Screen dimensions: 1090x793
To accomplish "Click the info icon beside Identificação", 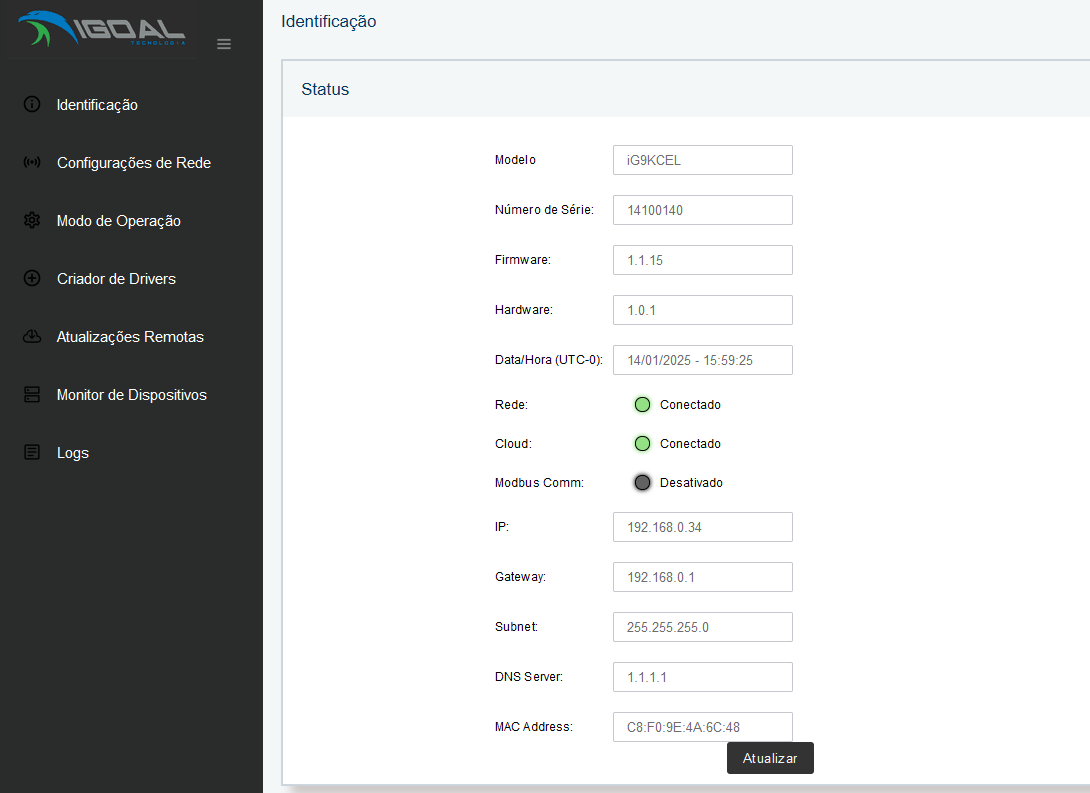I will [32, 104].
